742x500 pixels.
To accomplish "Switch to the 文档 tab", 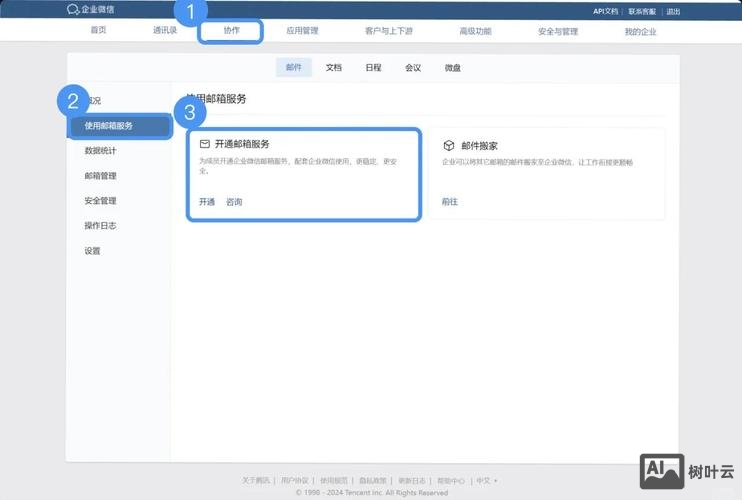I will (x=334, y=68).
